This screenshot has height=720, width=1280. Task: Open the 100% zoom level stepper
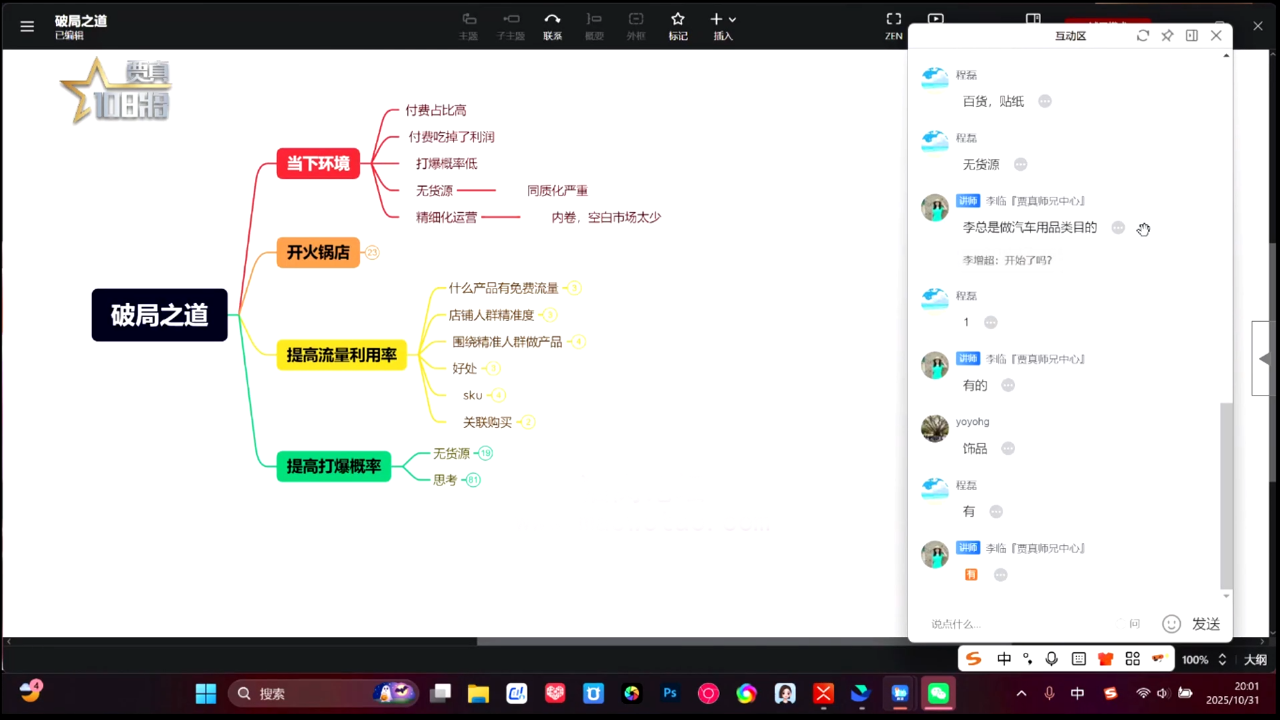click(1221, 660)
